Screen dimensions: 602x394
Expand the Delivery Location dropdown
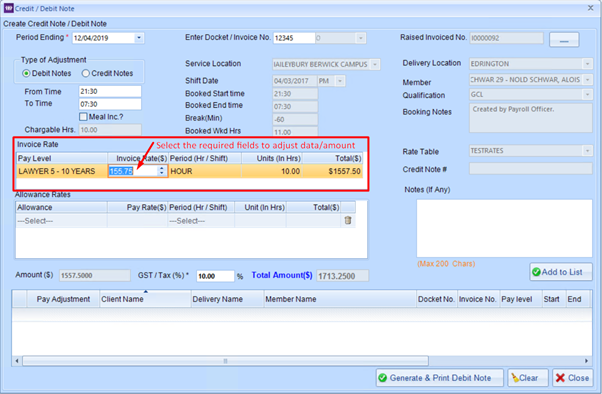point(587,64)
